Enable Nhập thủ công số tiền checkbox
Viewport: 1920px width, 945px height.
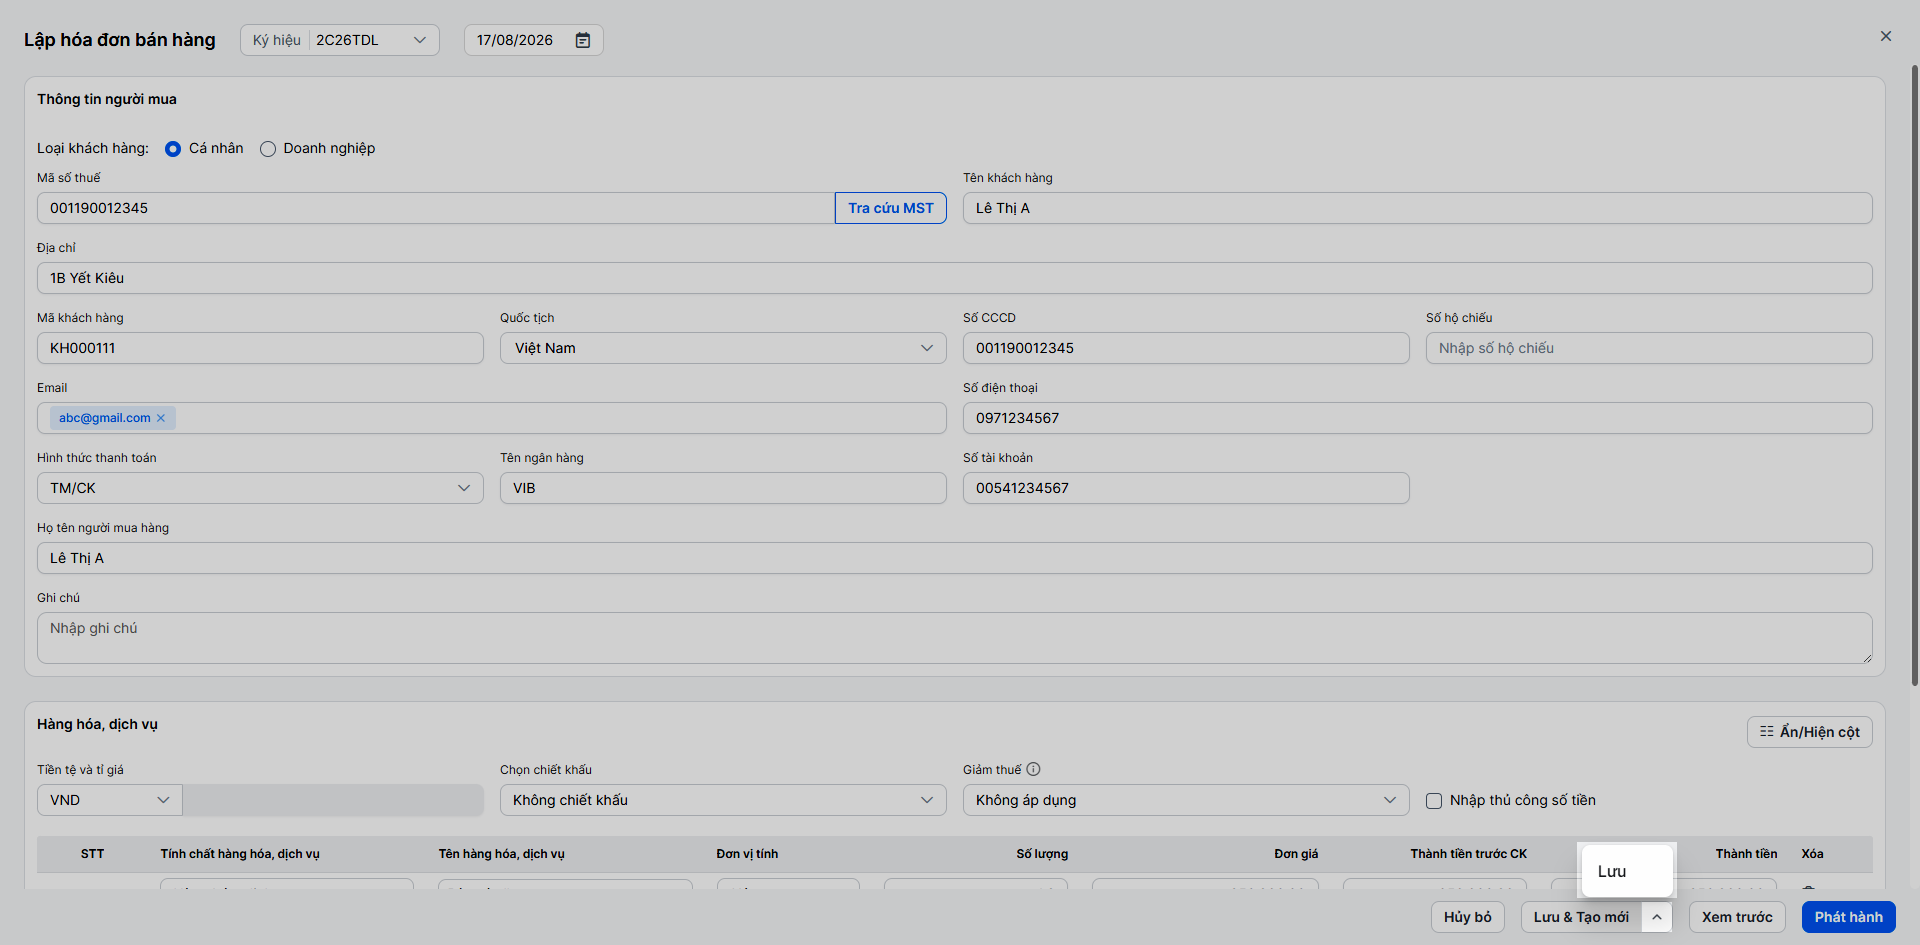point(1434,801)
